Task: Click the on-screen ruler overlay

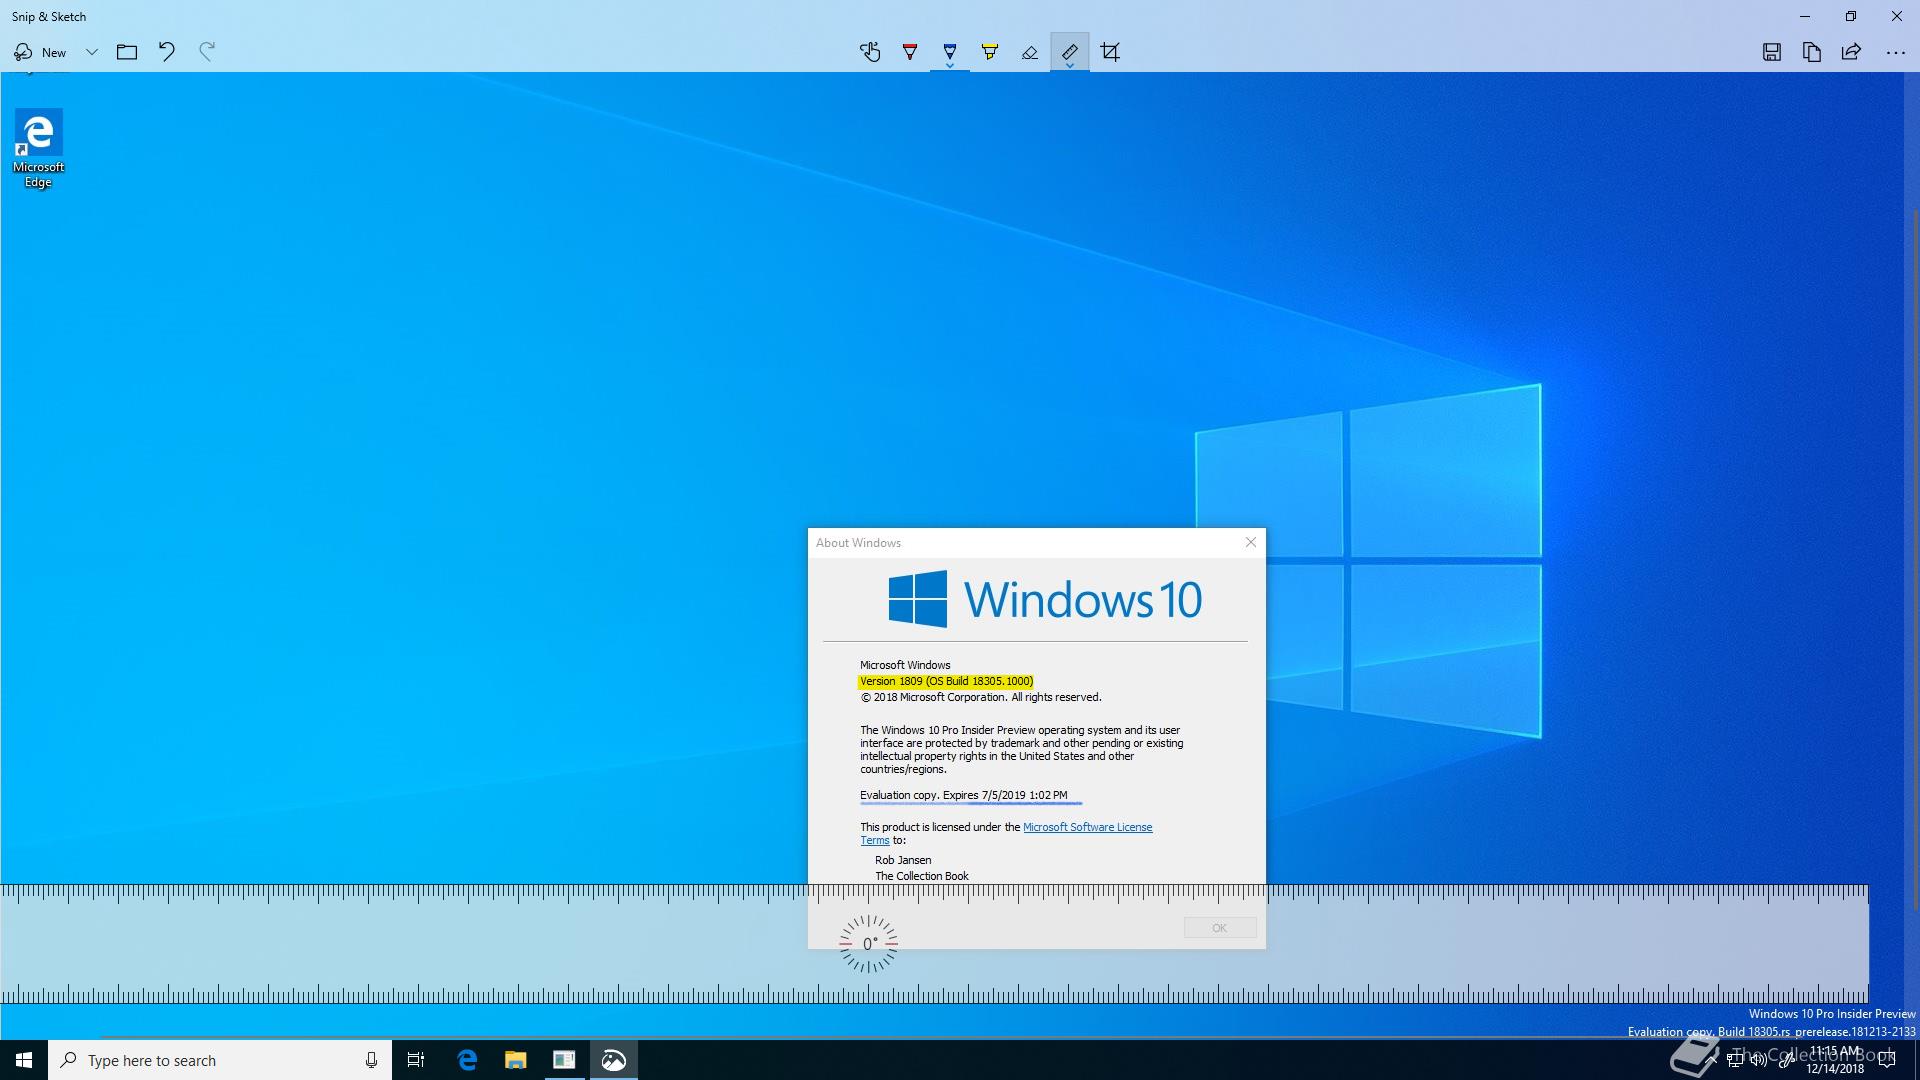Action: (934, 944)
